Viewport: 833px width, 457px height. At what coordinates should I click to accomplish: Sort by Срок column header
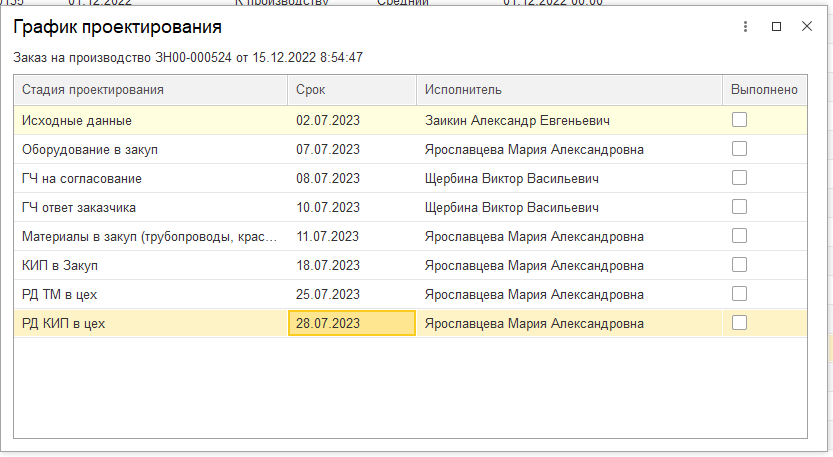[x=352, y=90]
